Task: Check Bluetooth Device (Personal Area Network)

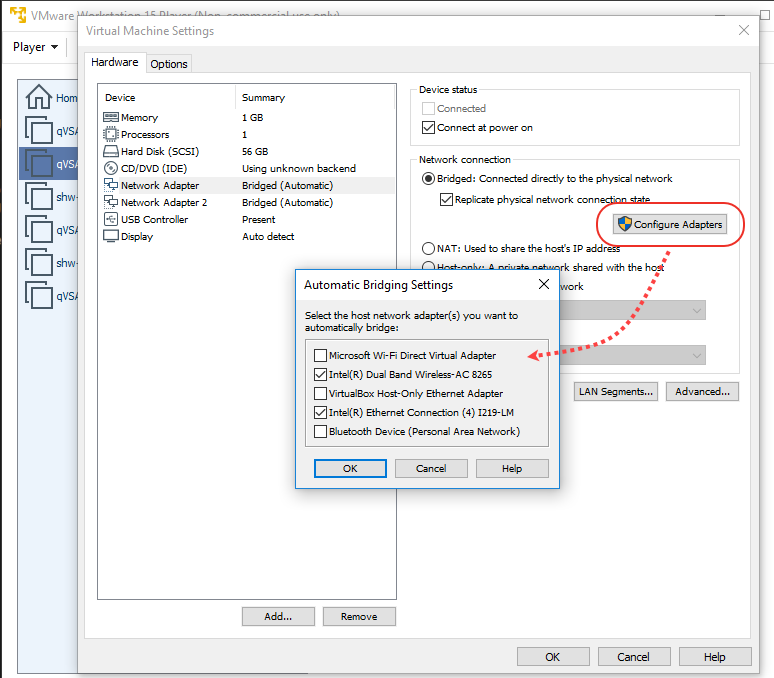Action: click(320, 431)
